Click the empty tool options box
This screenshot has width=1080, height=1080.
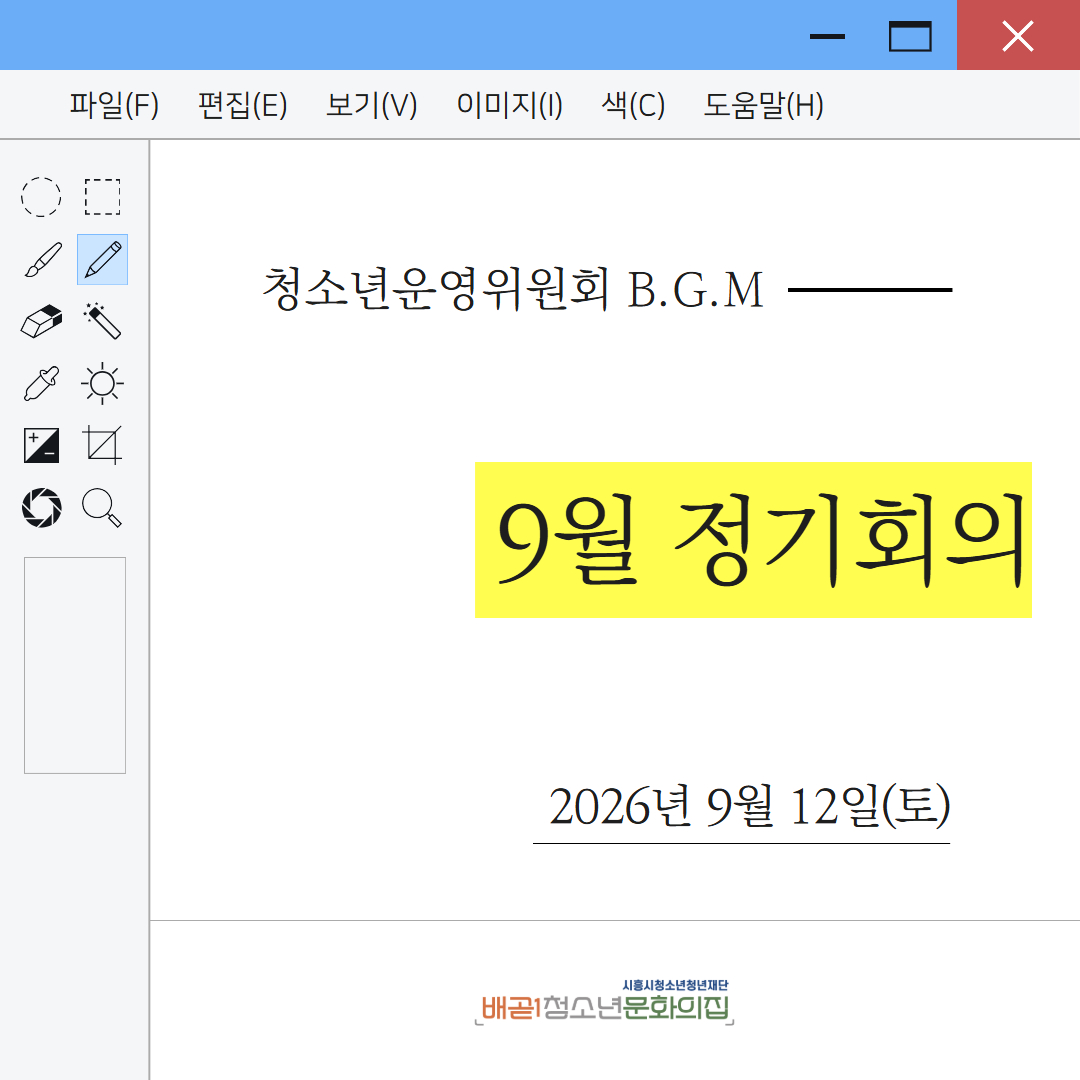(x=75, y=665)
